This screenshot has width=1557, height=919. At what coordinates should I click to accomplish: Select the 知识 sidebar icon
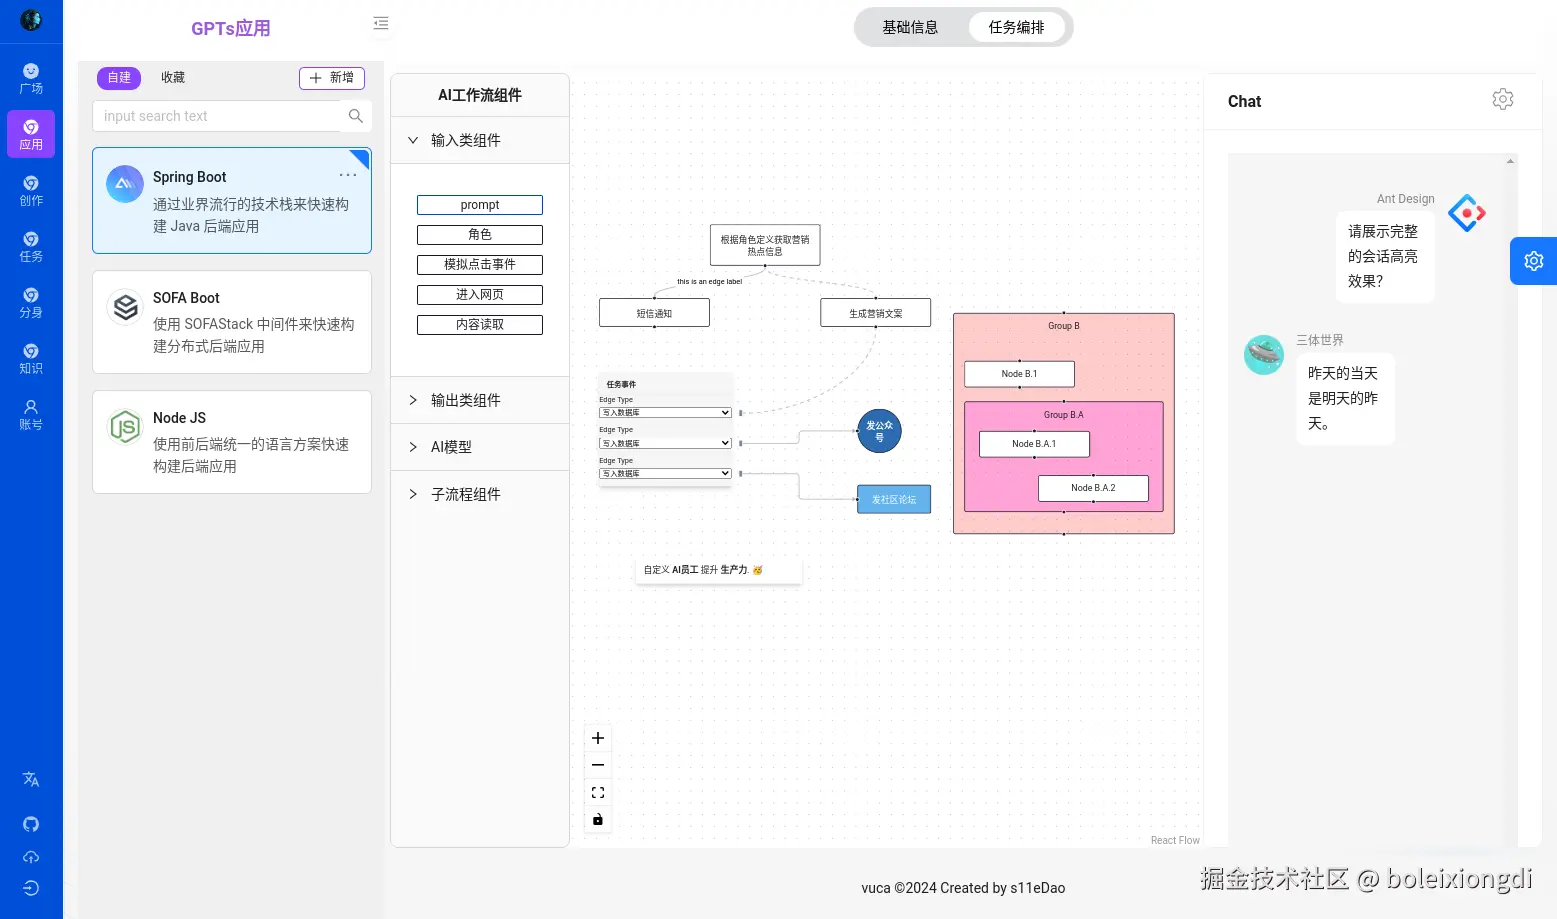click(31, 358)
